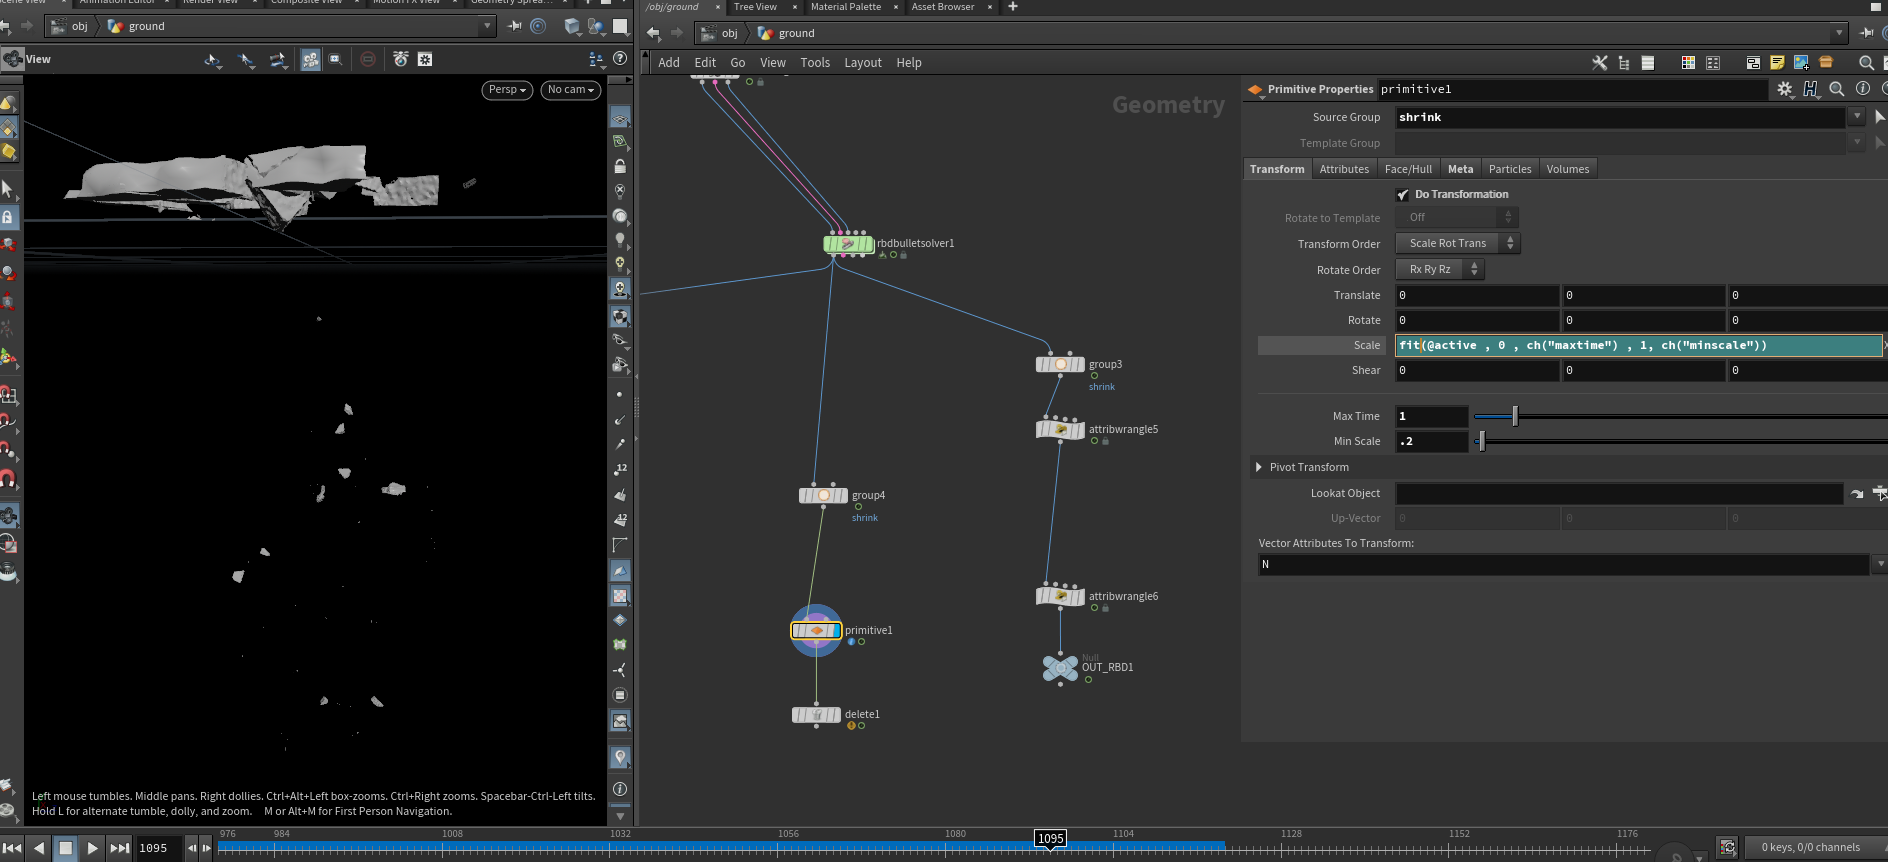This screenshot has width=1888, height=862.
Task: Select the primitive1 node icon
Action: pyautogui.click(x=816, y=630)
